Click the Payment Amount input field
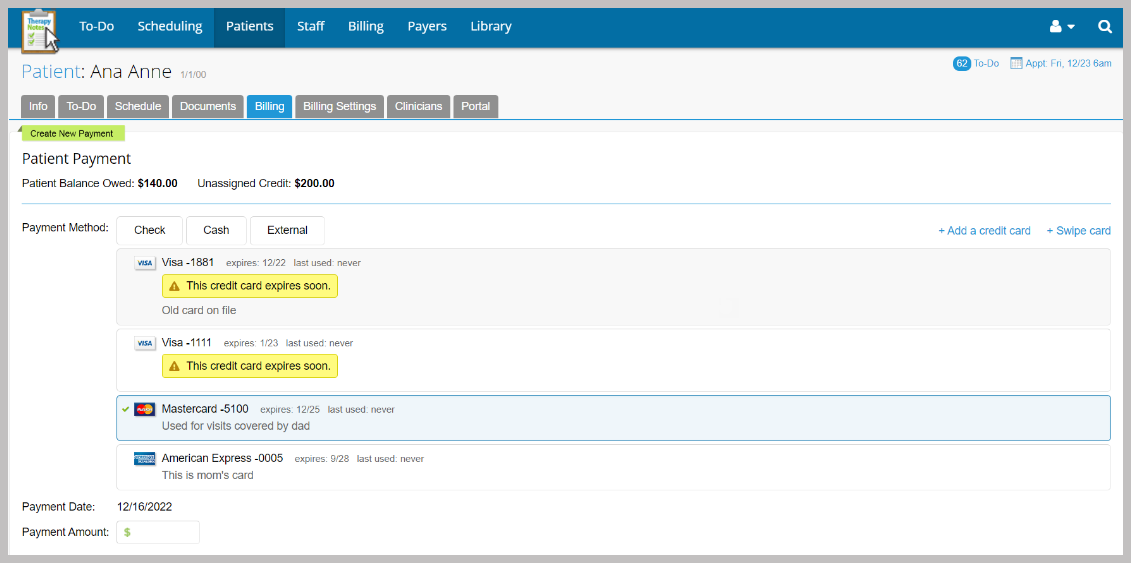 tap(163, 532)
